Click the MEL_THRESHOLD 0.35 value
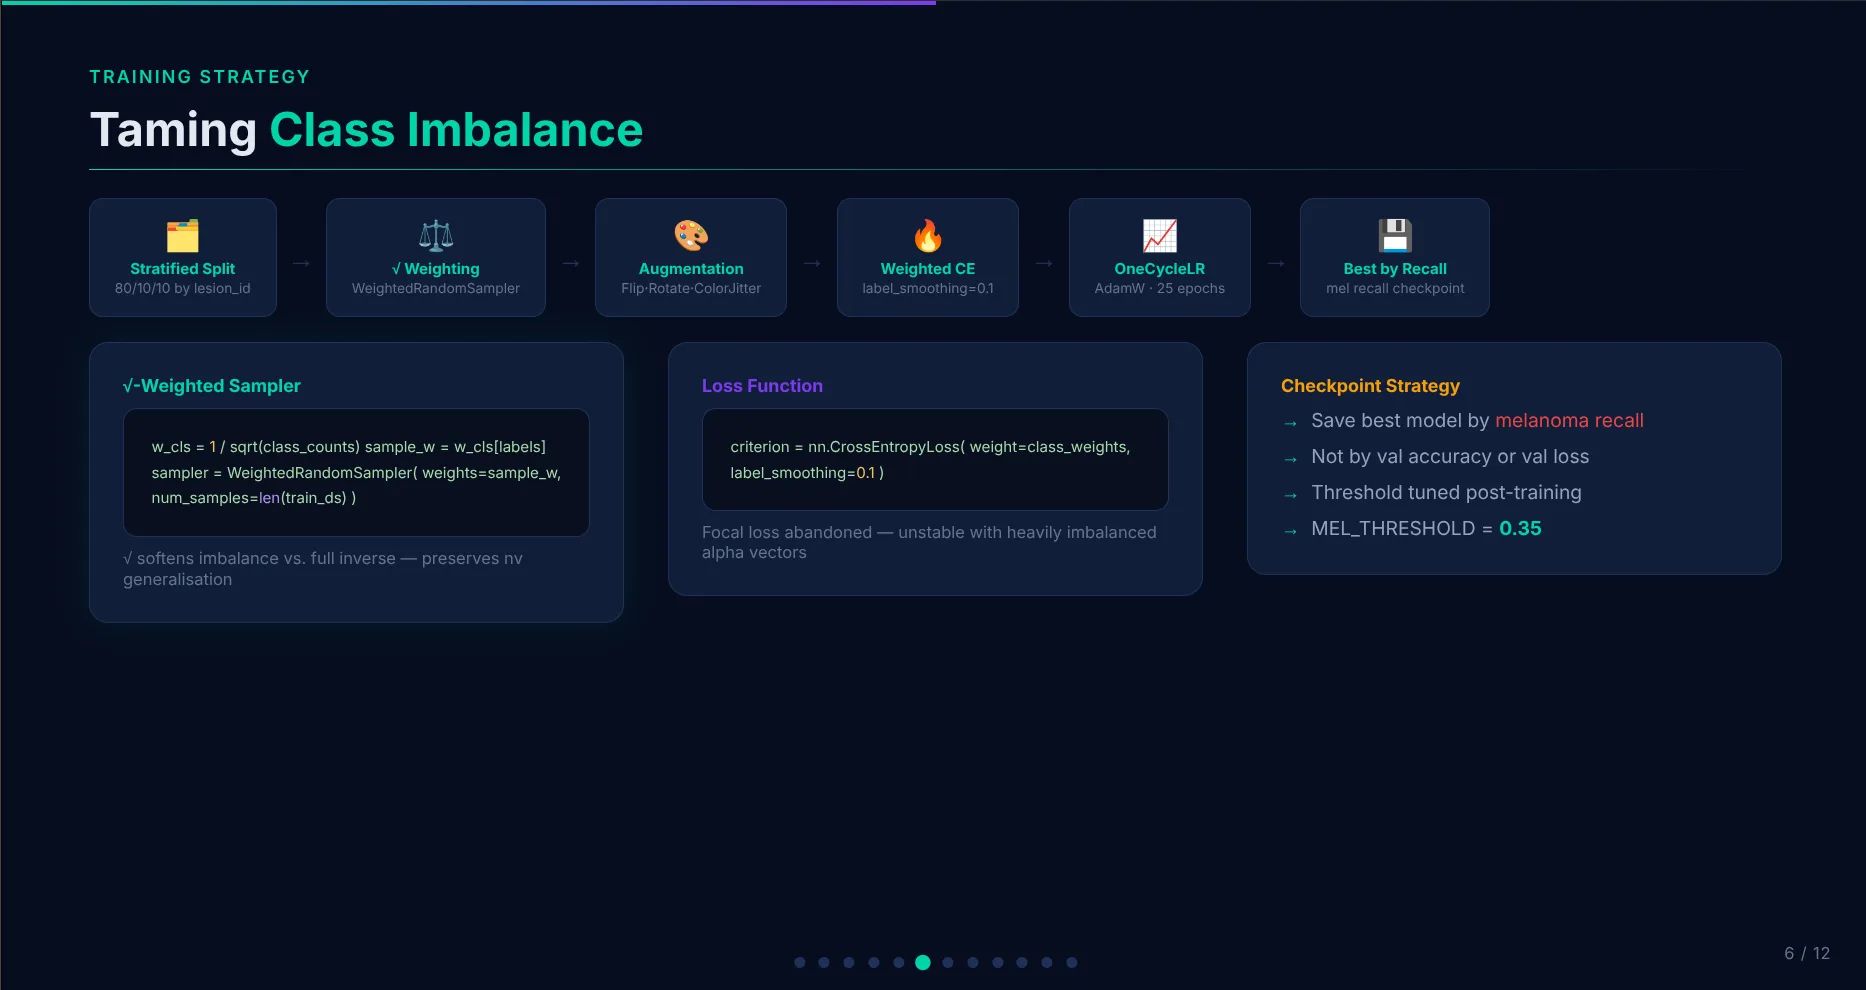This screenshot has height=990, width=1866. coord(1520,528)
